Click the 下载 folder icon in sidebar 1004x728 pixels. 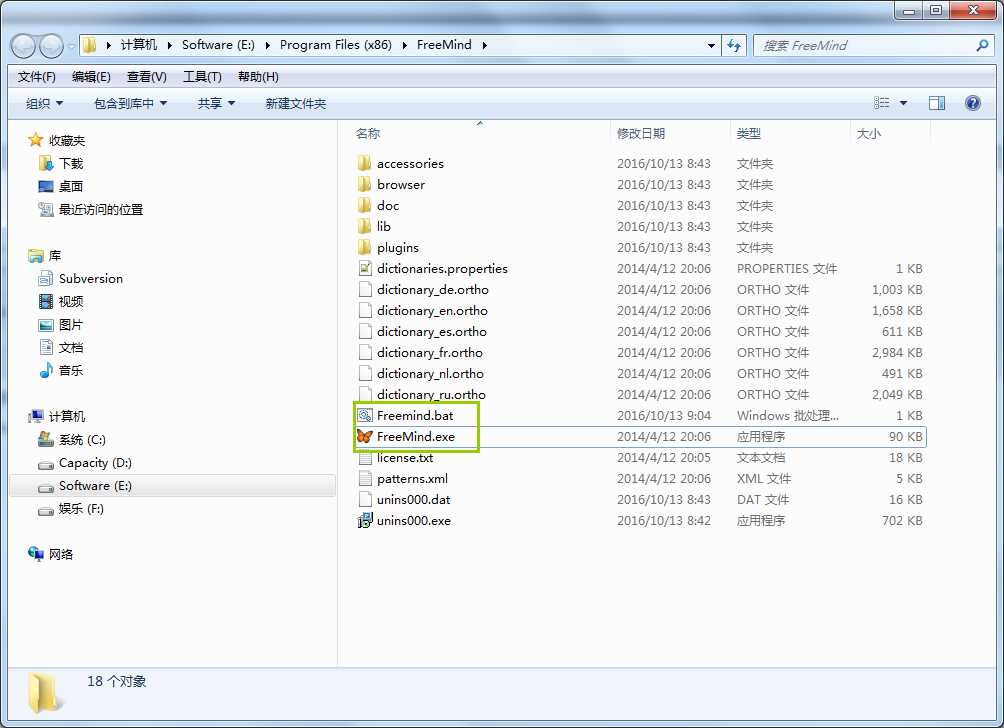45,163
